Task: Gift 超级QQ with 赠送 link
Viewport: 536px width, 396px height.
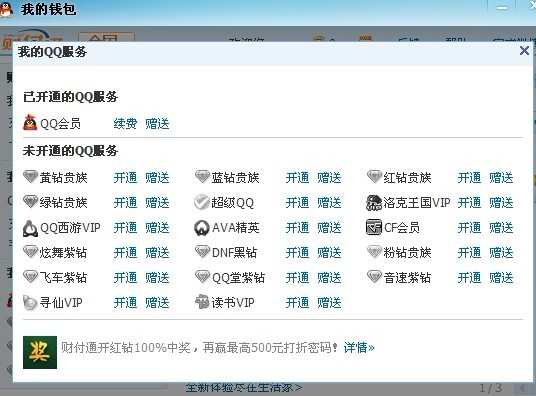Action: [329, 203]
